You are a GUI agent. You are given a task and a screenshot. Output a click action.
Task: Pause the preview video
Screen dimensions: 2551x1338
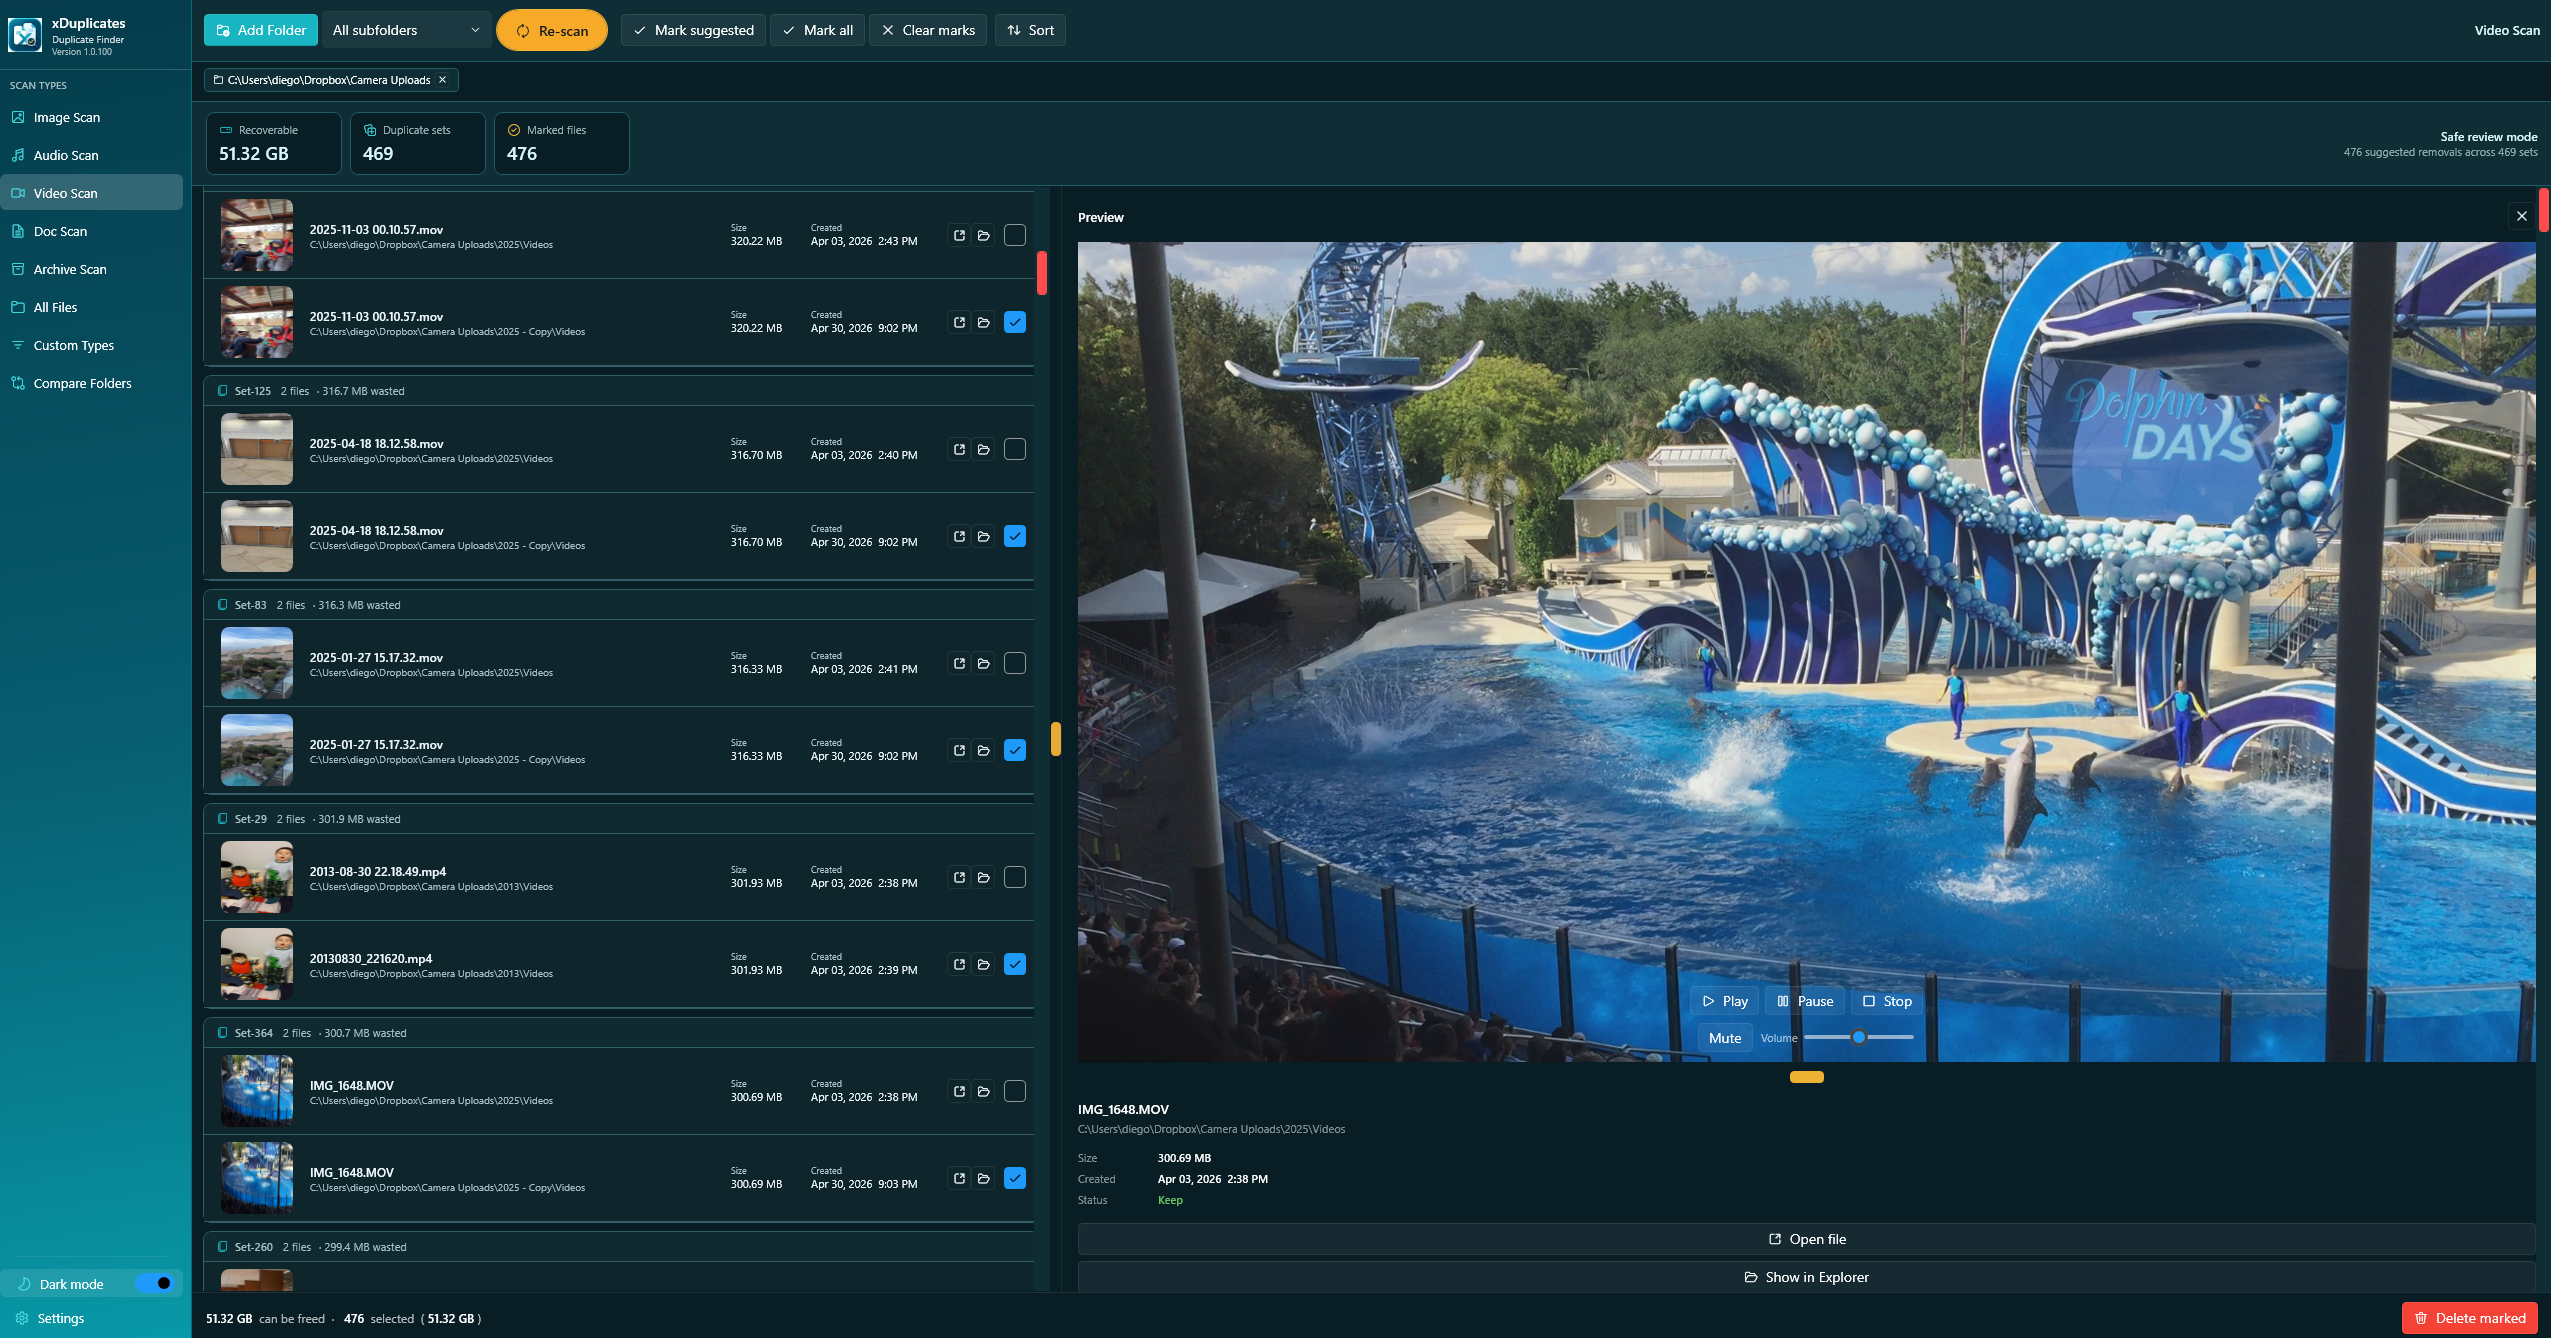coord(1805,1001)
